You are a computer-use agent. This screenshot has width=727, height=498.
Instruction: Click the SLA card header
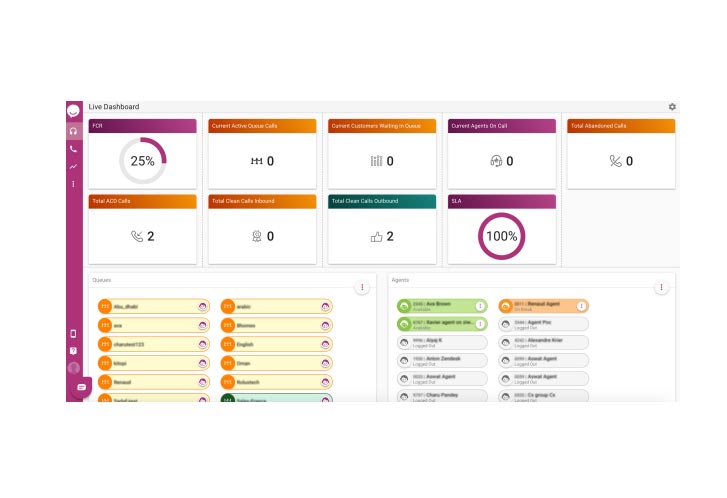[x=502, y=201]
